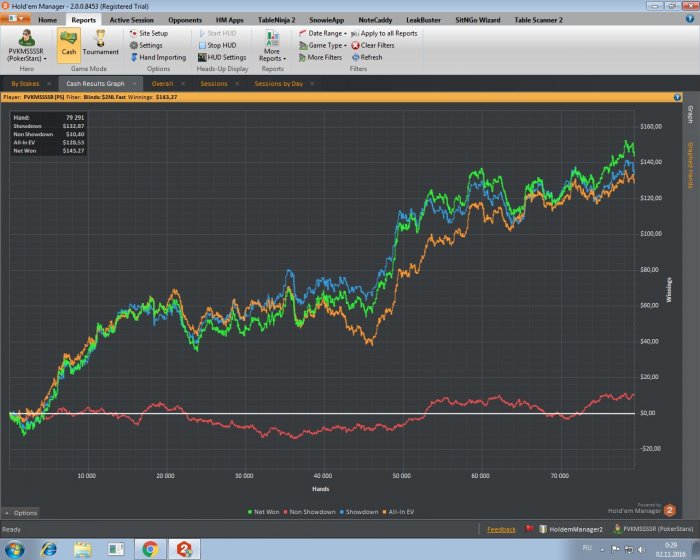Click the Stop HUD button
The height and width of the screenshot is (560, 700).
(x=221, y=45)
